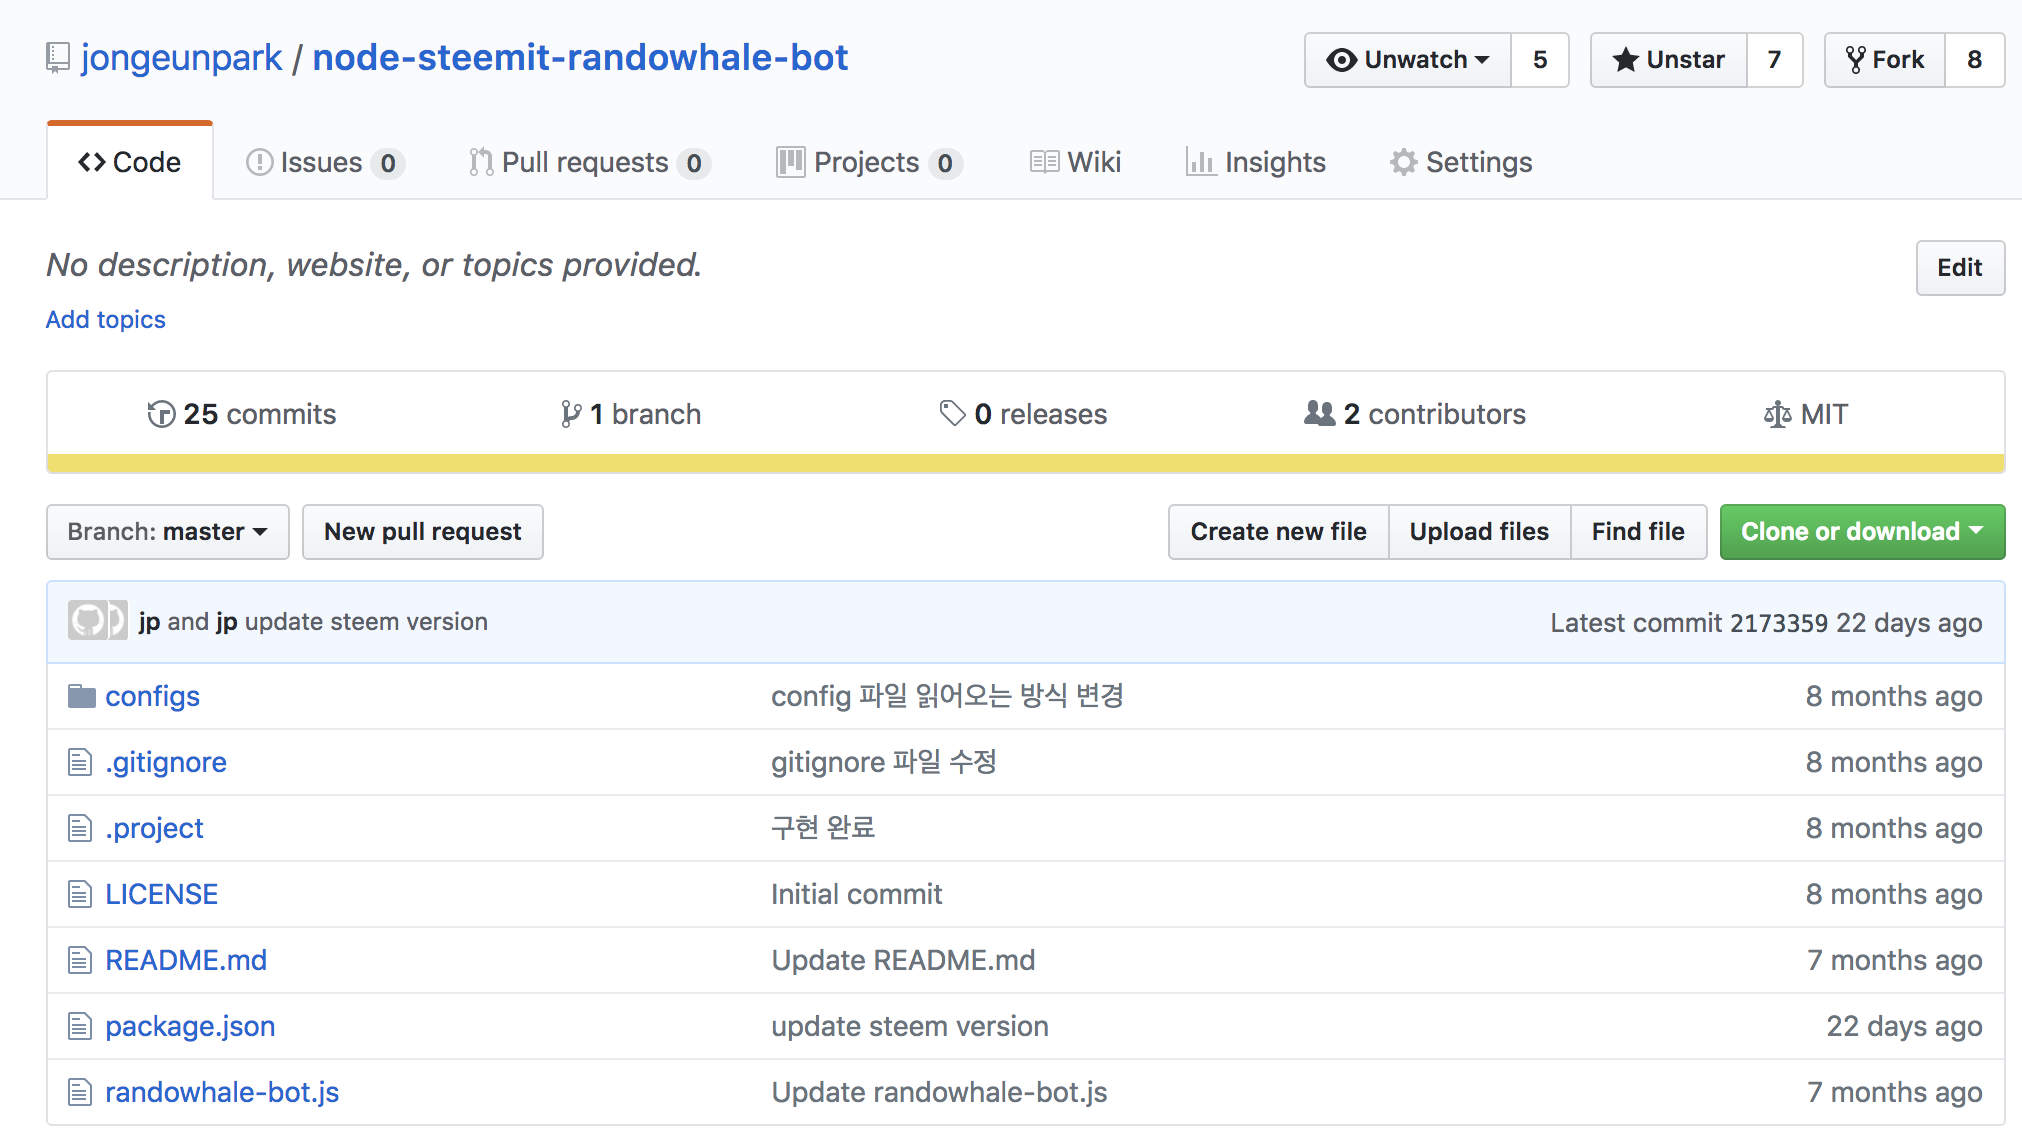Open the Wiki tab
The width and height of the screenshot is (2022, 1144).
coord(1076,162)
